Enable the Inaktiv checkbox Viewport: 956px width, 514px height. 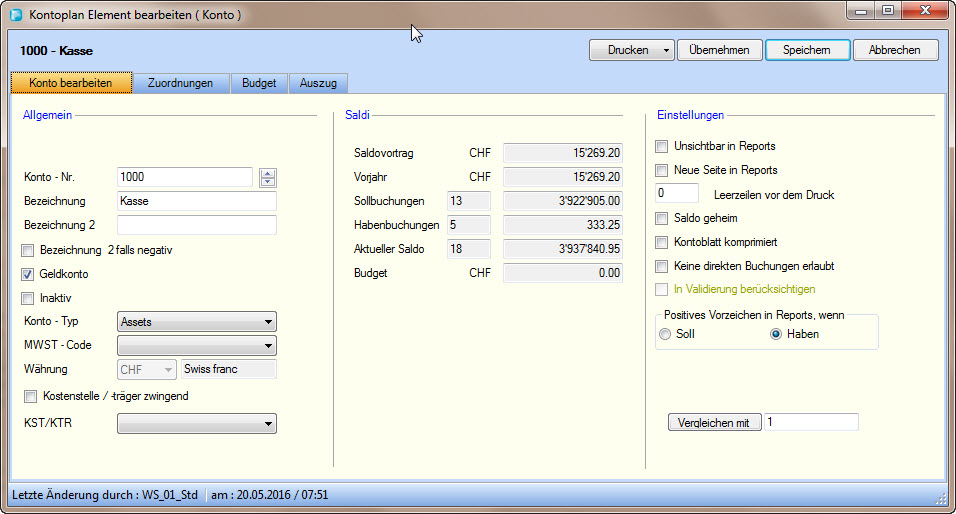29,298
